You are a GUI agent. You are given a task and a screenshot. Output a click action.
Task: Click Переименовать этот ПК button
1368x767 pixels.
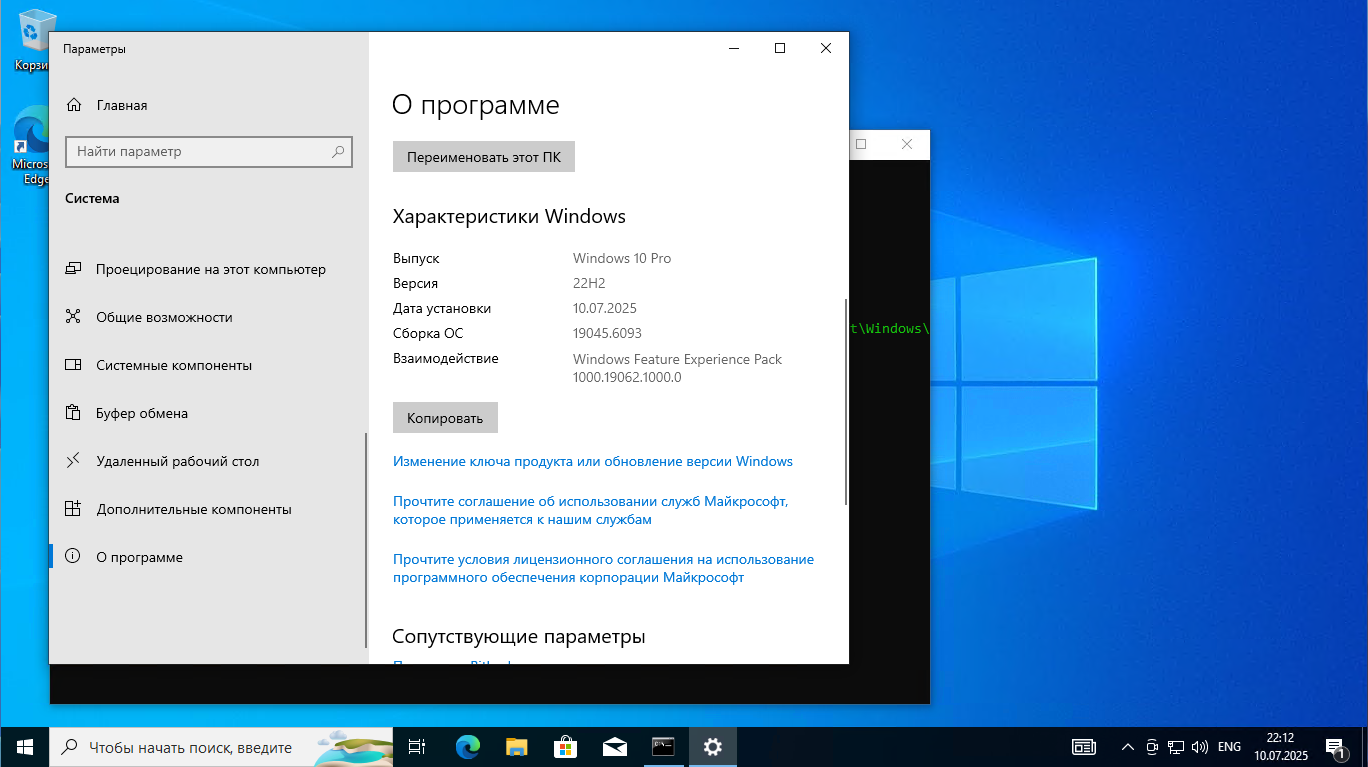click(484, 157)
